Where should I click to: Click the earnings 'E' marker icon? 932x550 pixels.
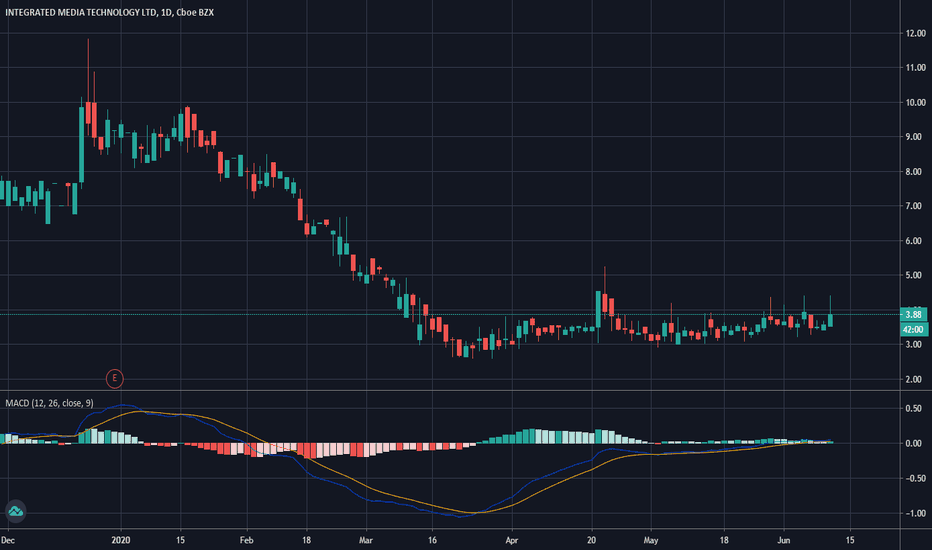[x=115, y=378]
